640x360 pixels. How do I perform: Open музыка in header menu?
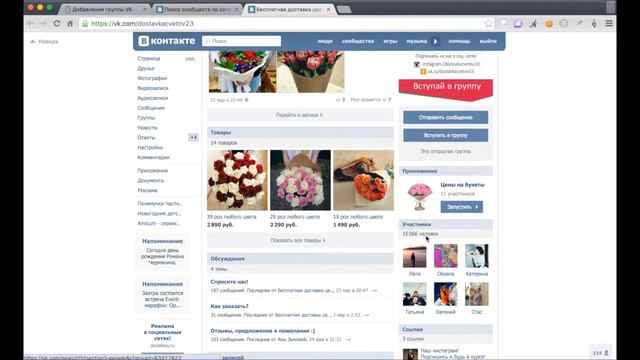(x=416, y=41)
